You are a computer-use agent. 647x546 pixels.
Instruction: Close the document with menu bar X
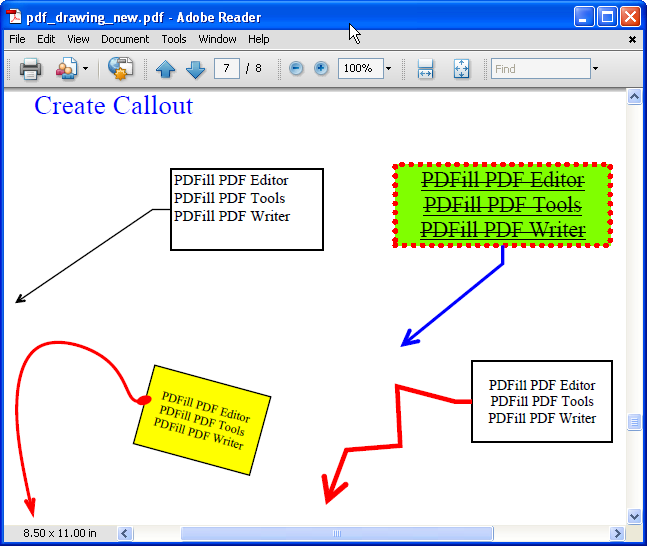click(x=632, y=39)
